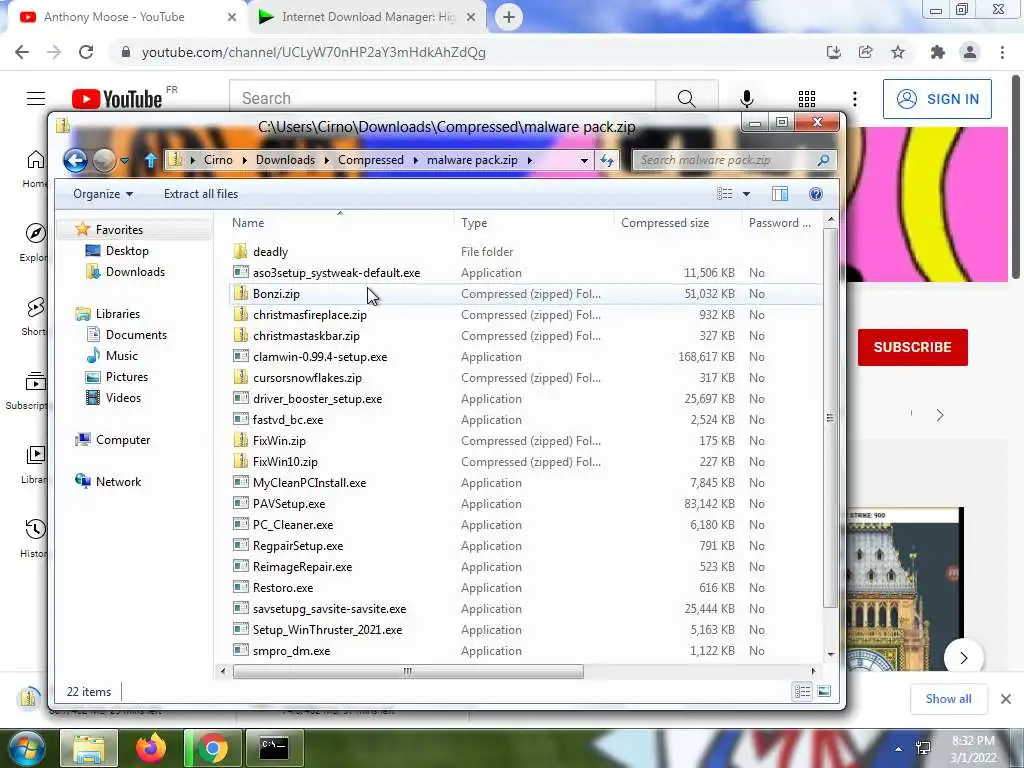Click the vertical file list scrollbar
This screenshot has width=1024, height=768.
[830, 418]
